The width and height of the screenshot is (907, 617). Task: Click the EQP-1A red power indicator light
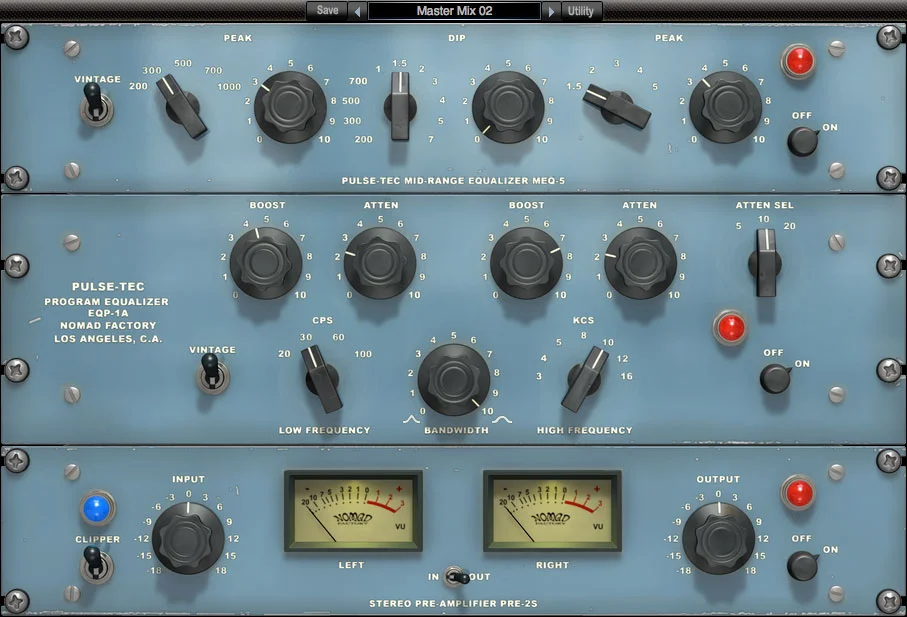pyautogui.click(x=731, y=328)
